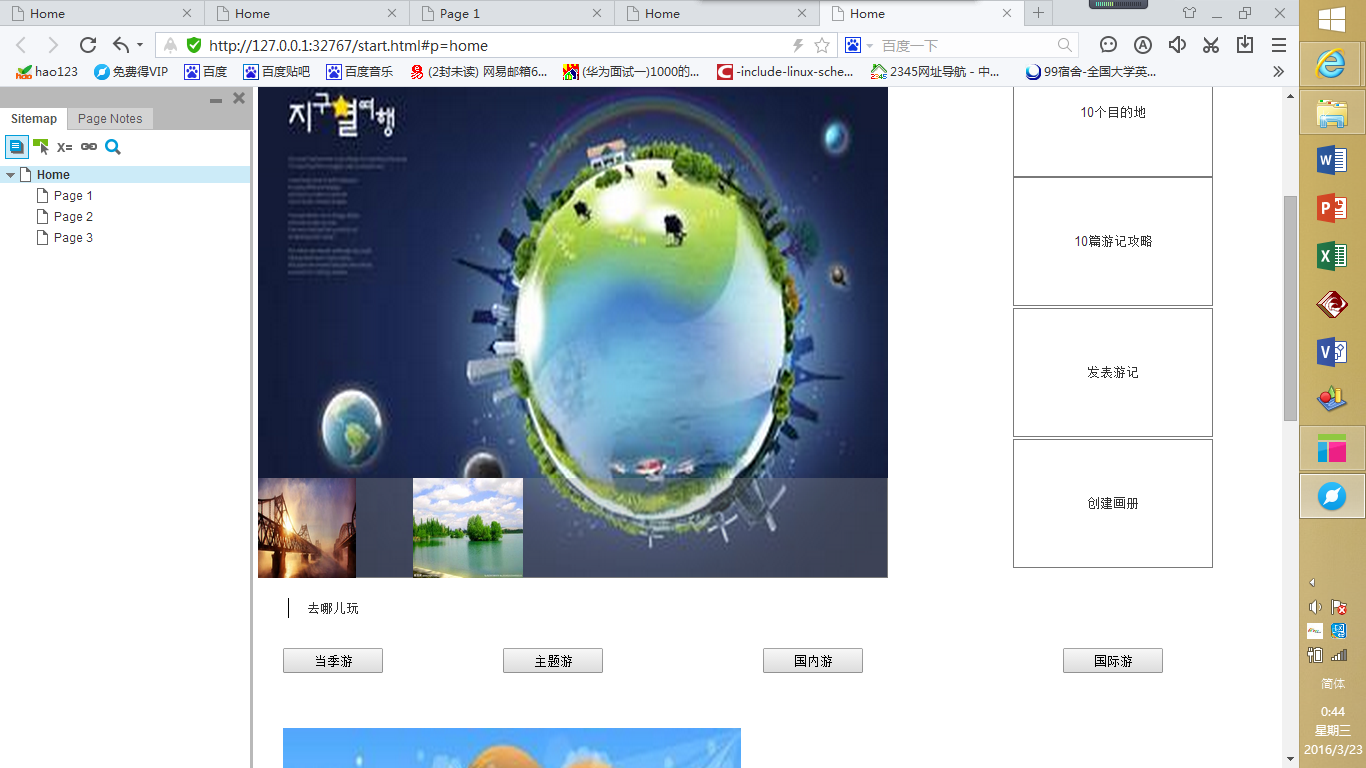Click the 国内游 button
Screen dimensions: 1366x768
click(x=813, y=661)
